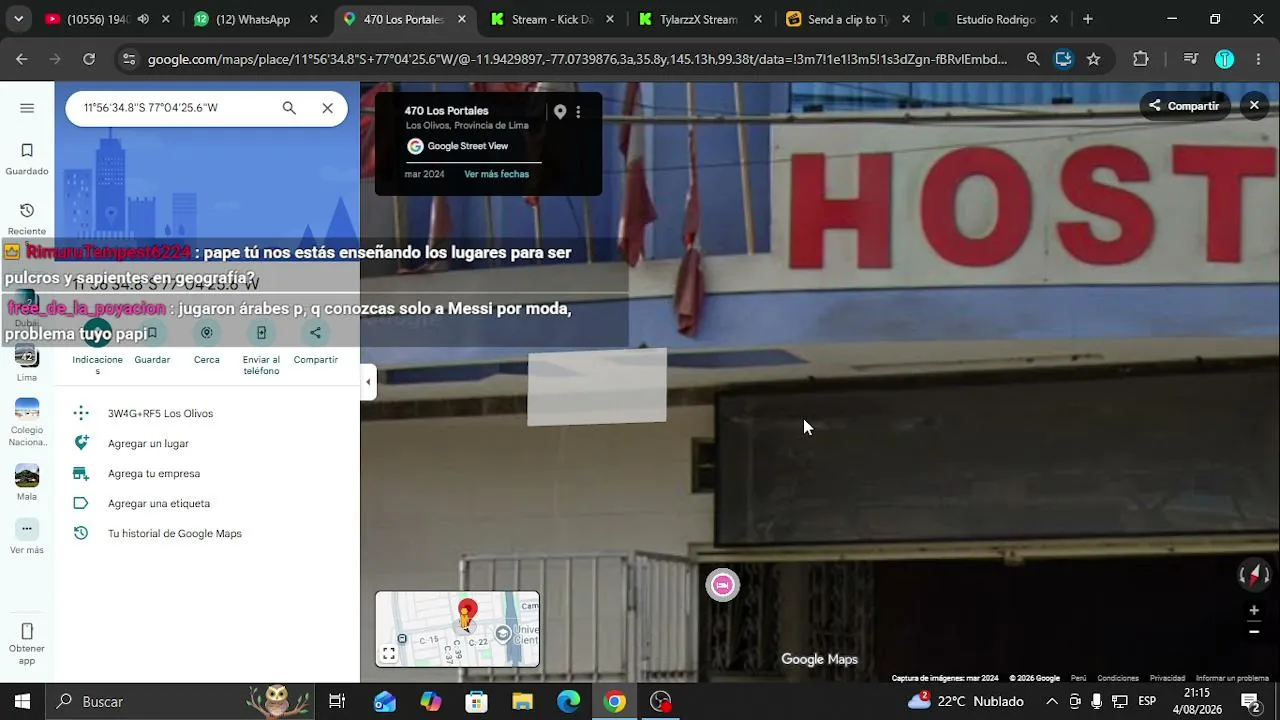Image resolution: width=1280 pixels, height=720 pixels.
Task: Click the 470 Los Portales address title
Action: click(x=446, y=111)
